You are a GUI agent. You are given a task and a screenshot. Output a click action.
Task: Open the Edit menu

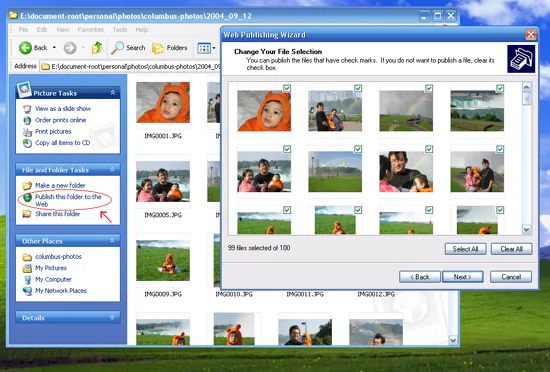42,30
